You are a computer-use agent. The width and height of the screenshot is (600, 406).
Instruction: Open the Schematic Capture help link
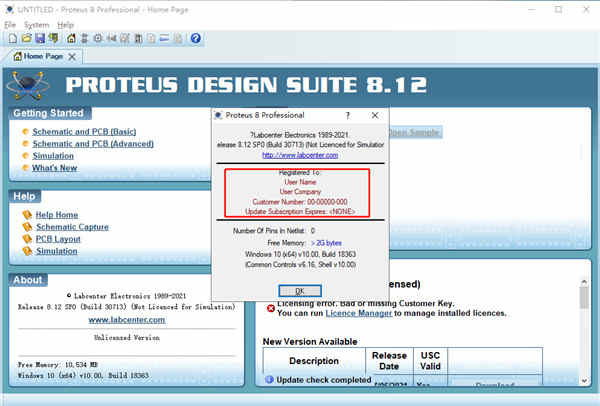point(72,227)
